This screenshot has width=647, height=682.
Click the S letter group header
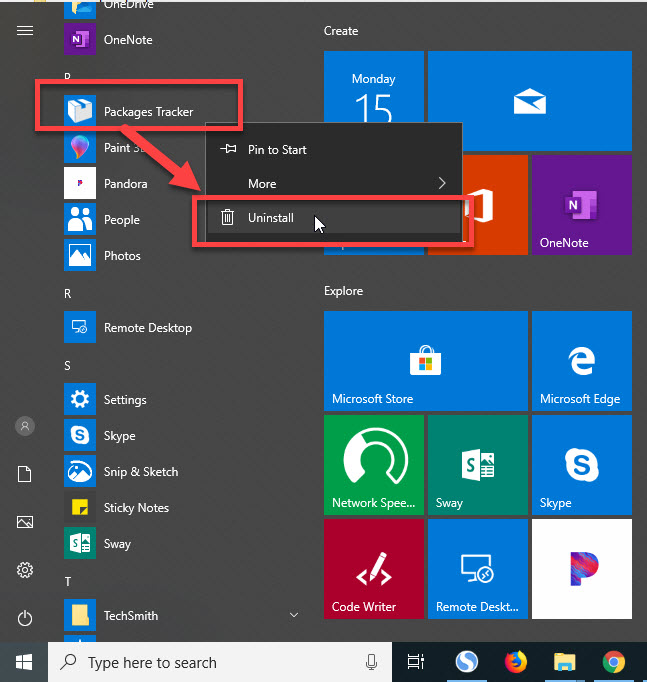point(67,366)
